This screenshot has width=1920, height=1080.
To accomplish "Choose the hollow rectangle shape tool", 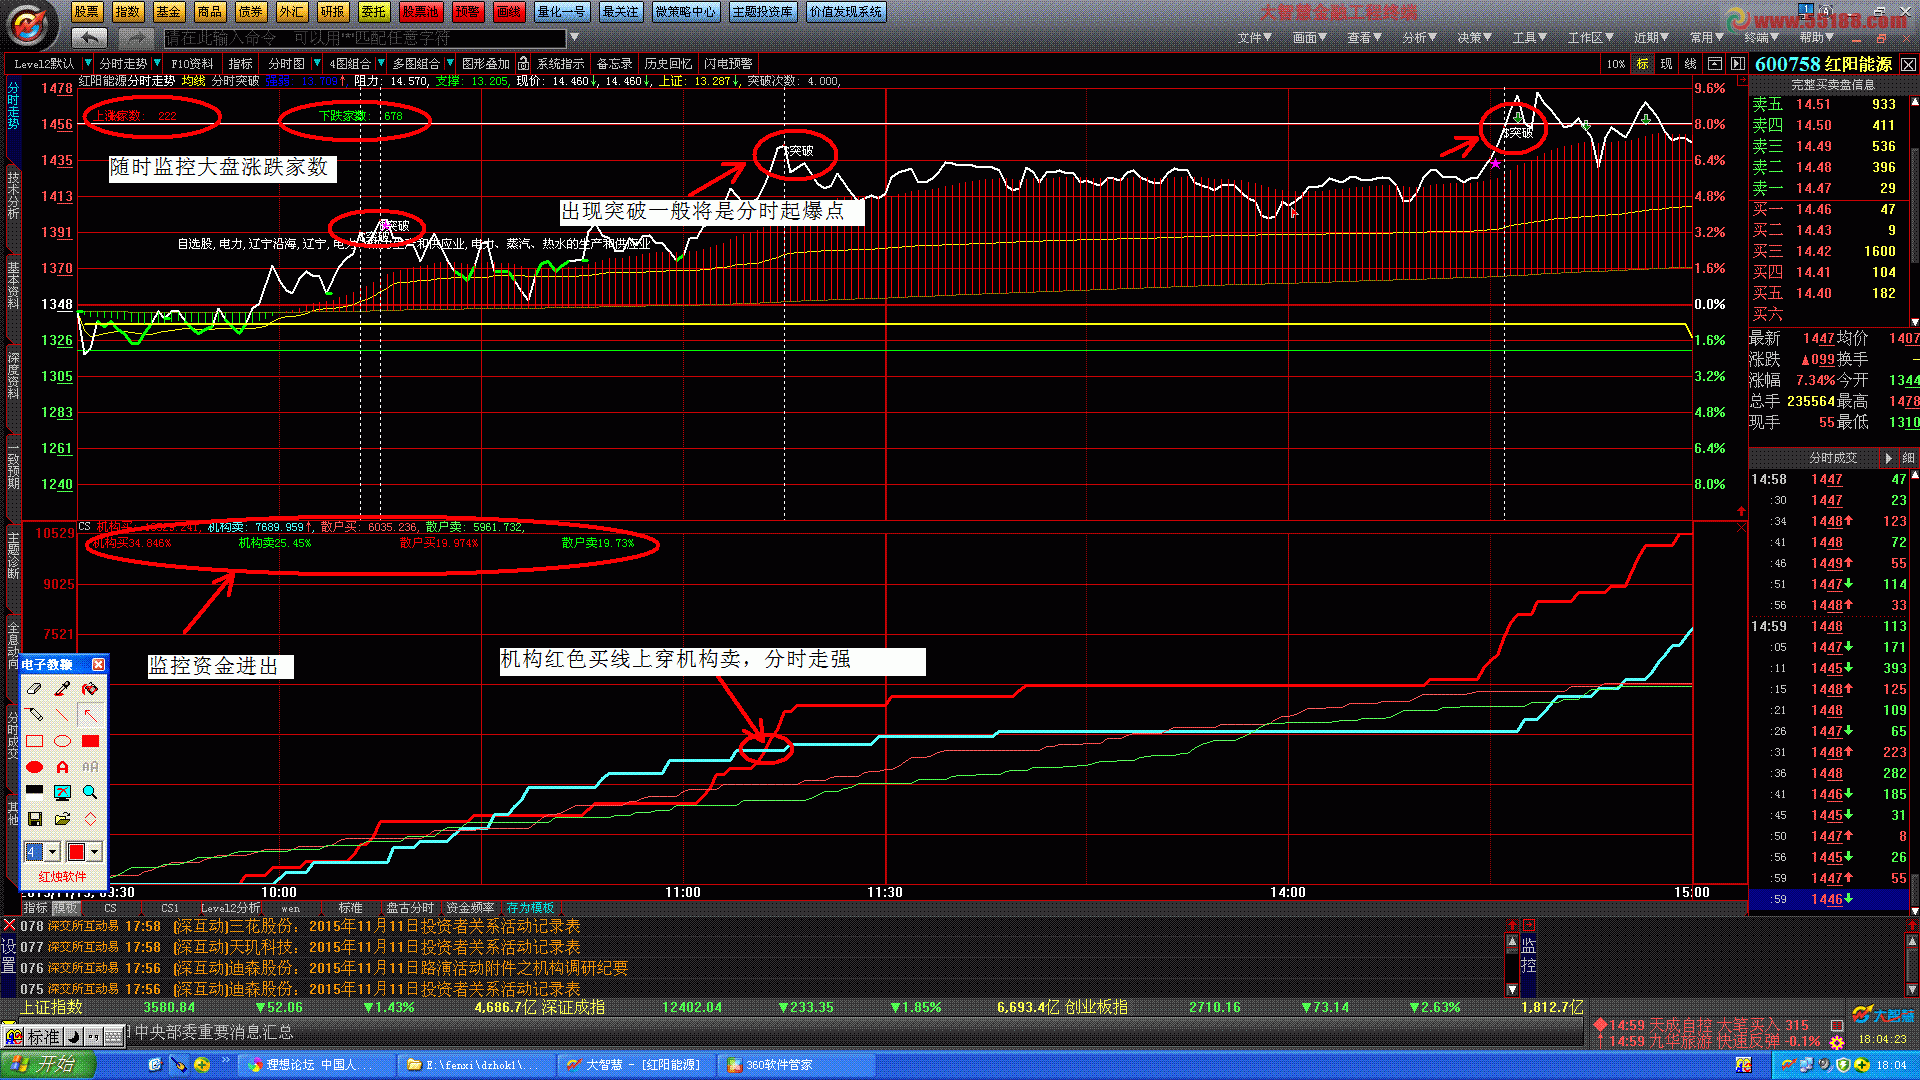I will click(x=34, y=741).
